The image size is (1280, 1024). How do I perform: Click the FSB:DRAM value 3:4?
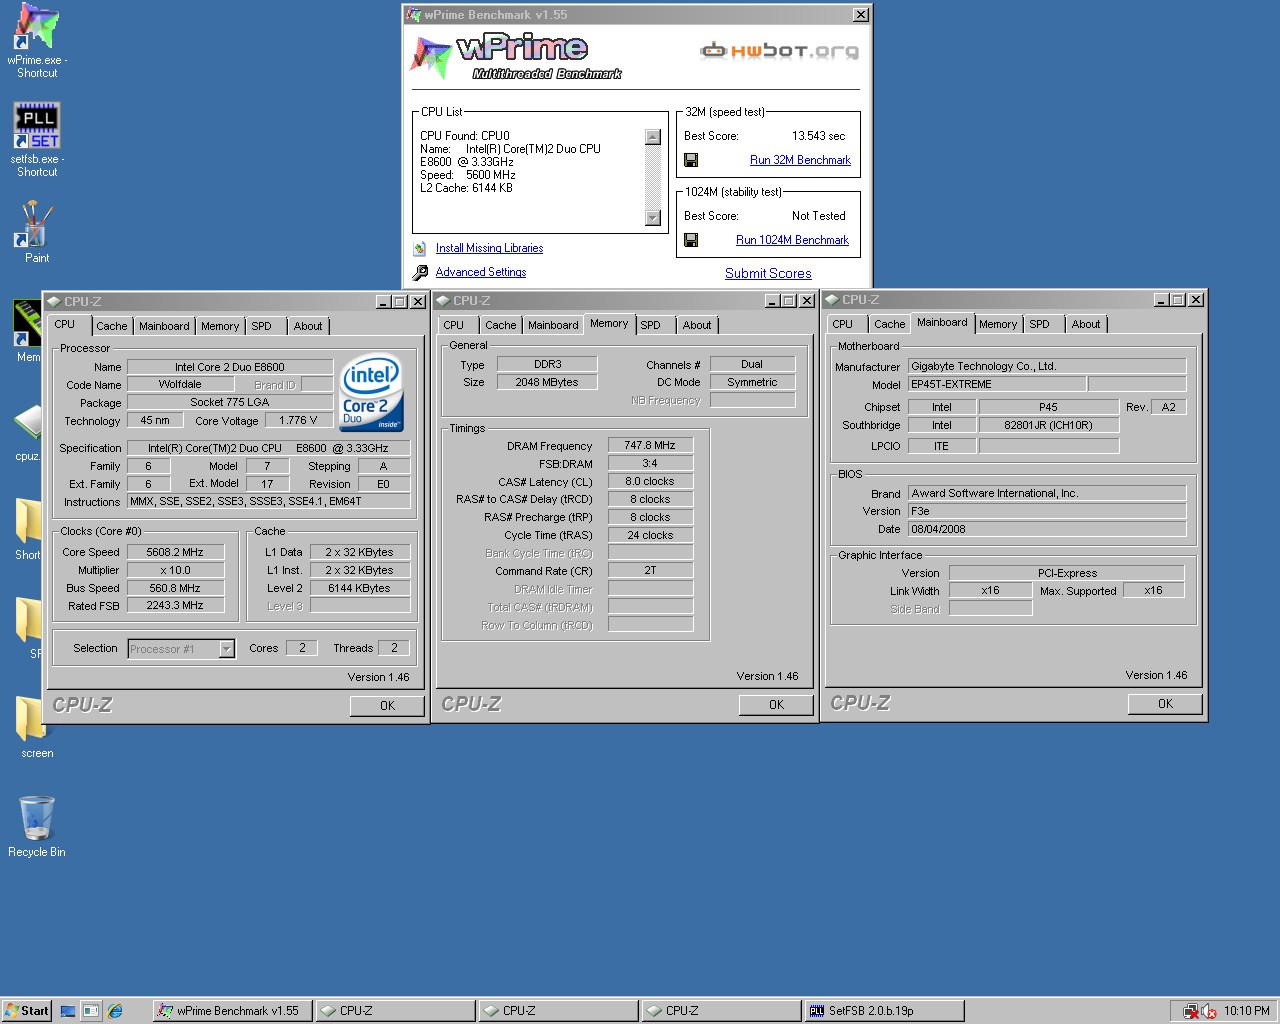pyautogui.click(x=650, y=464)
